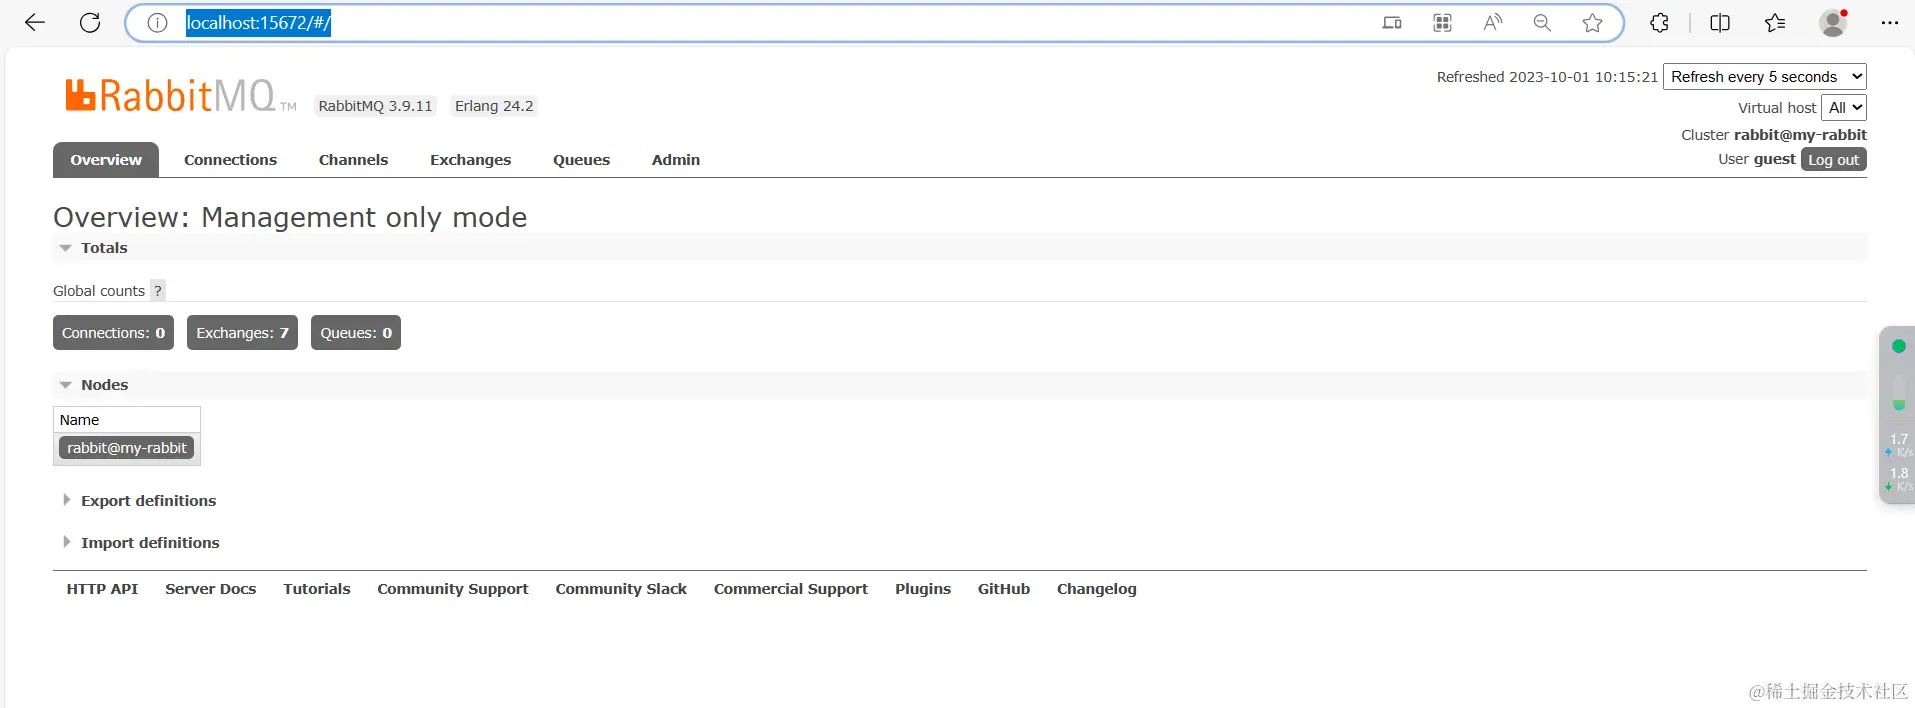The width and height of the screenshot is (1915, 708).
Task: Switch to the Queues tab
Action: click(x=581, y=160)
